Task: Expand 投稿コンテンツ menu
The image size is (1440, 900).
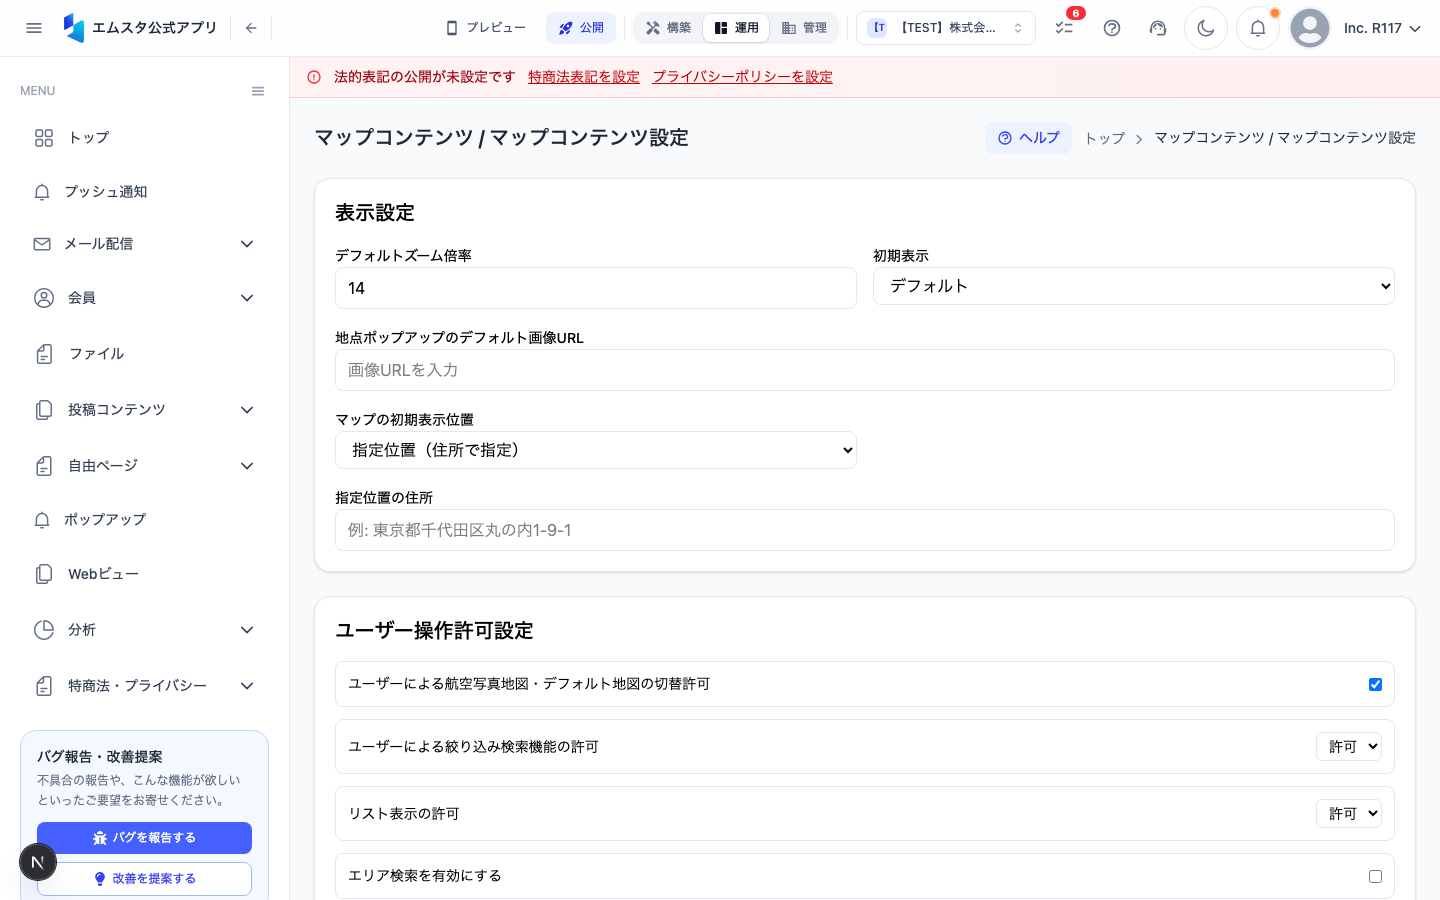Action: pos(144,410)
